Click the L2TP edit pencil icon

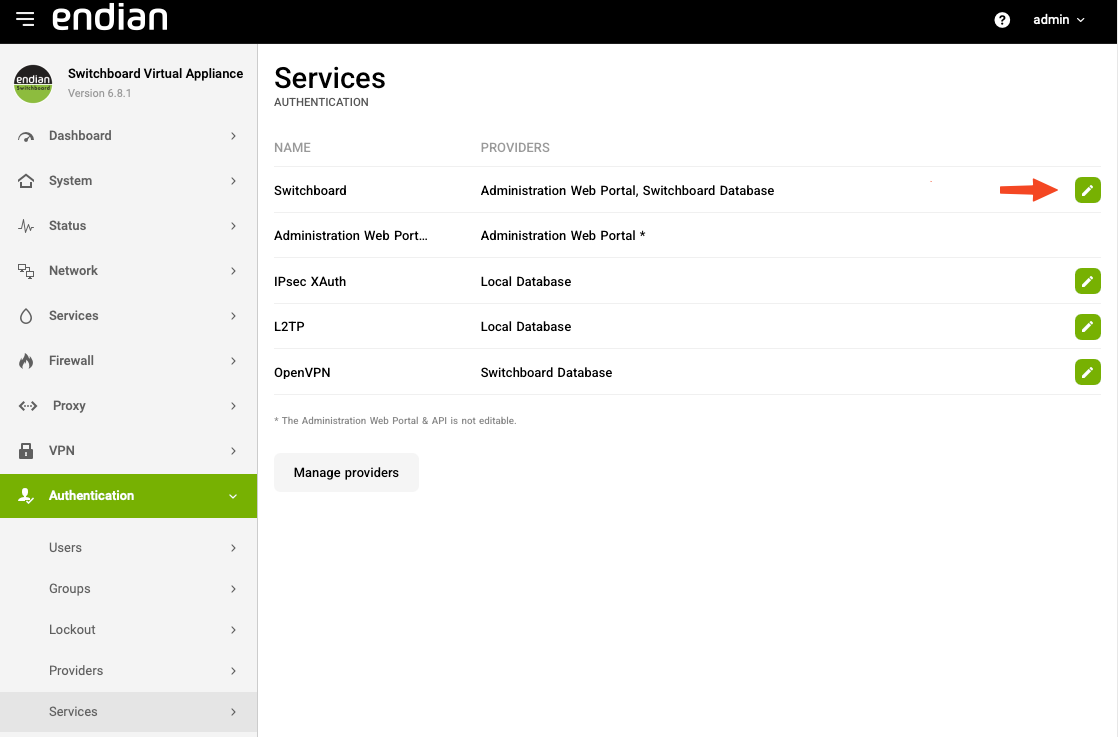(1087, 327)
